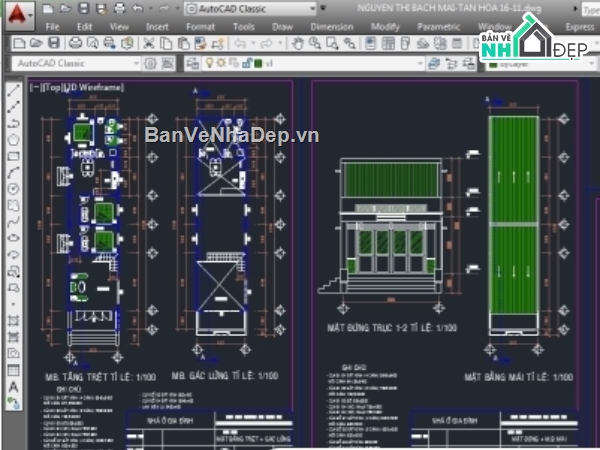Click the Workspace Settings gear icon
Image resolution: width=600 pixels, height=450 pixels.
coord(150,63)
